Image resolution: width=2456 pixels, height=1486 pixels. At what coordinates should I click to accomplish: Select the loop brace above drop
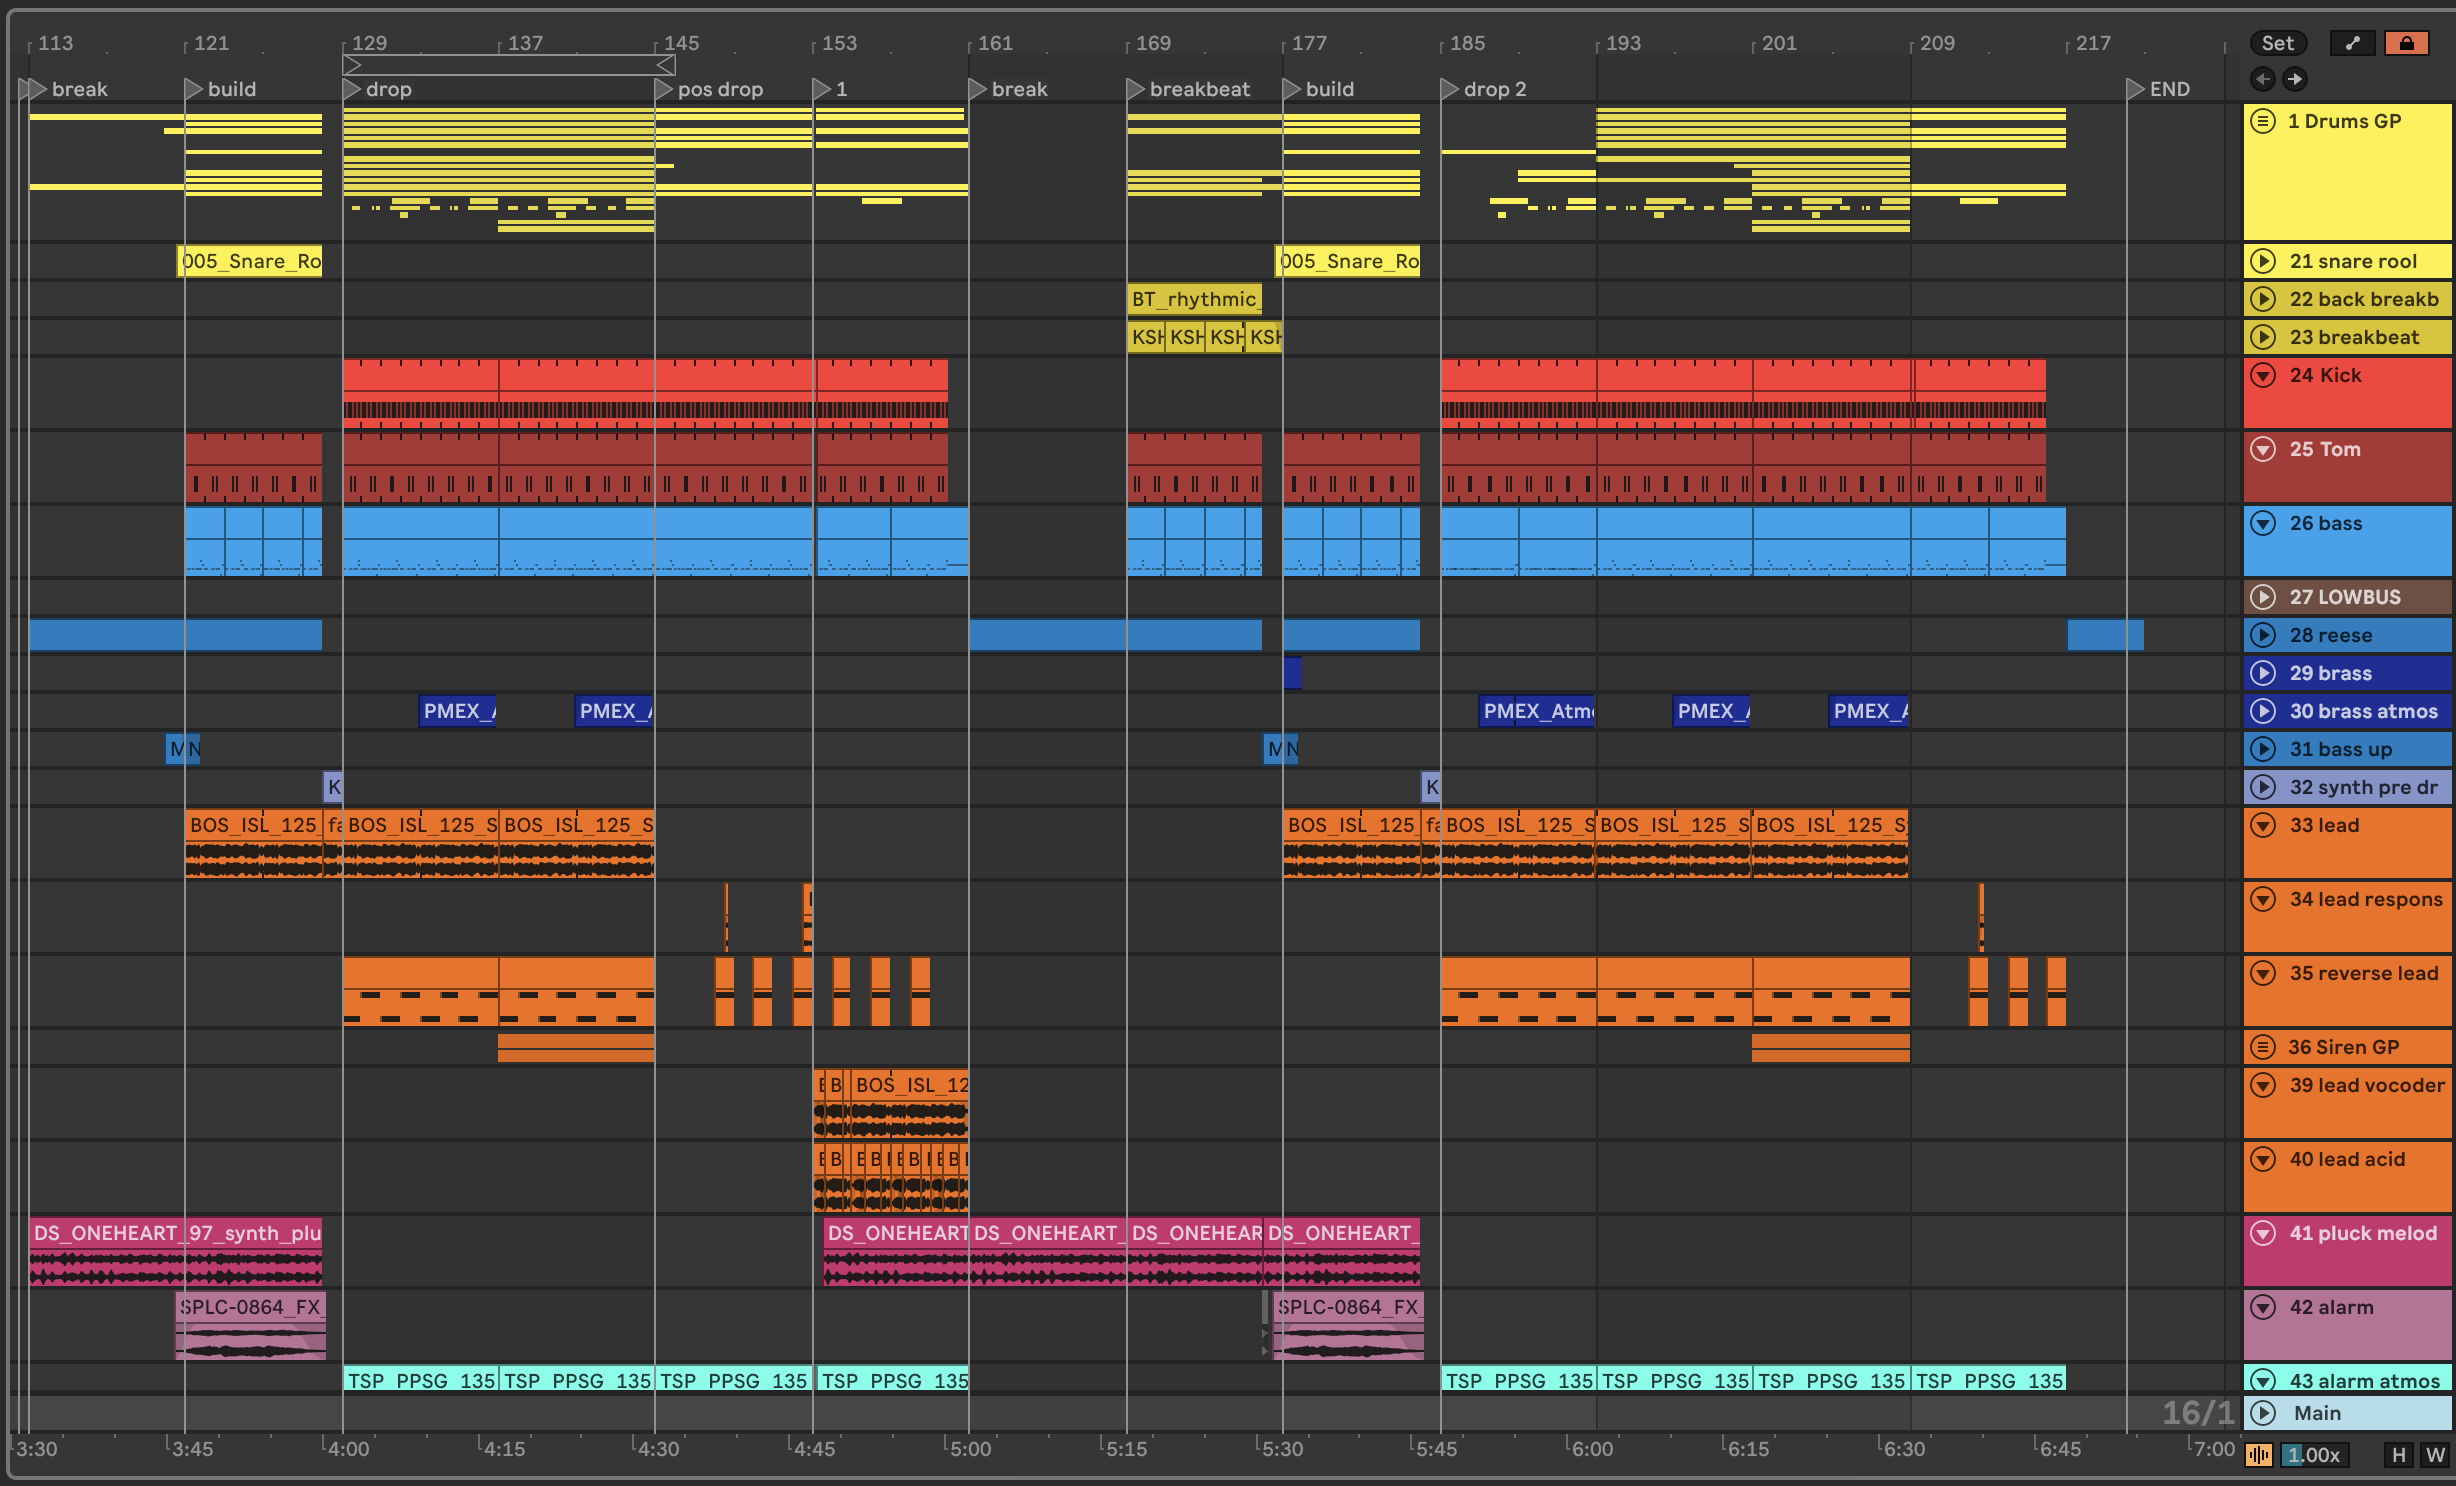509,65
